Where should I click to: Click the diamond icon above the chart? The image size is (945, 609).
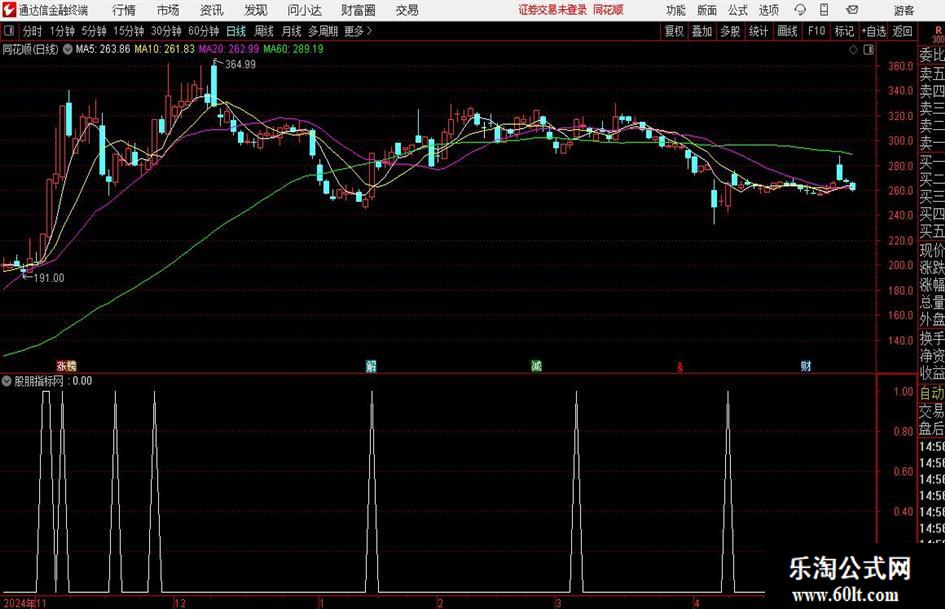point(853,50)
